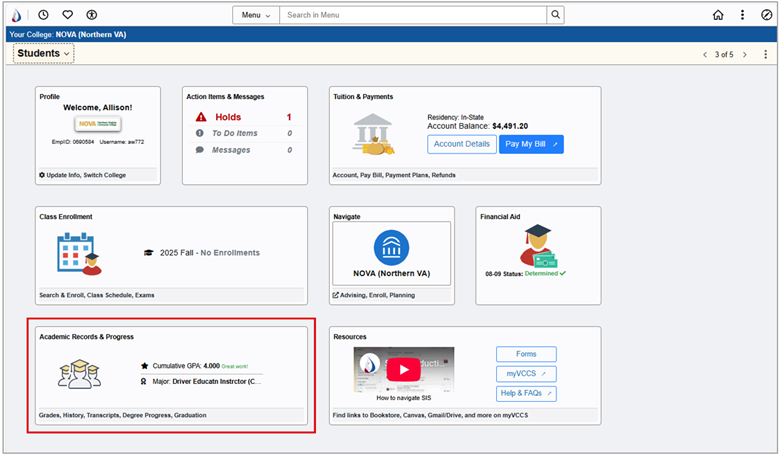The width and height of the screenshot is (780, 455).
Task: Click the Pay My Bill button
Action: [x=530, y=144]
